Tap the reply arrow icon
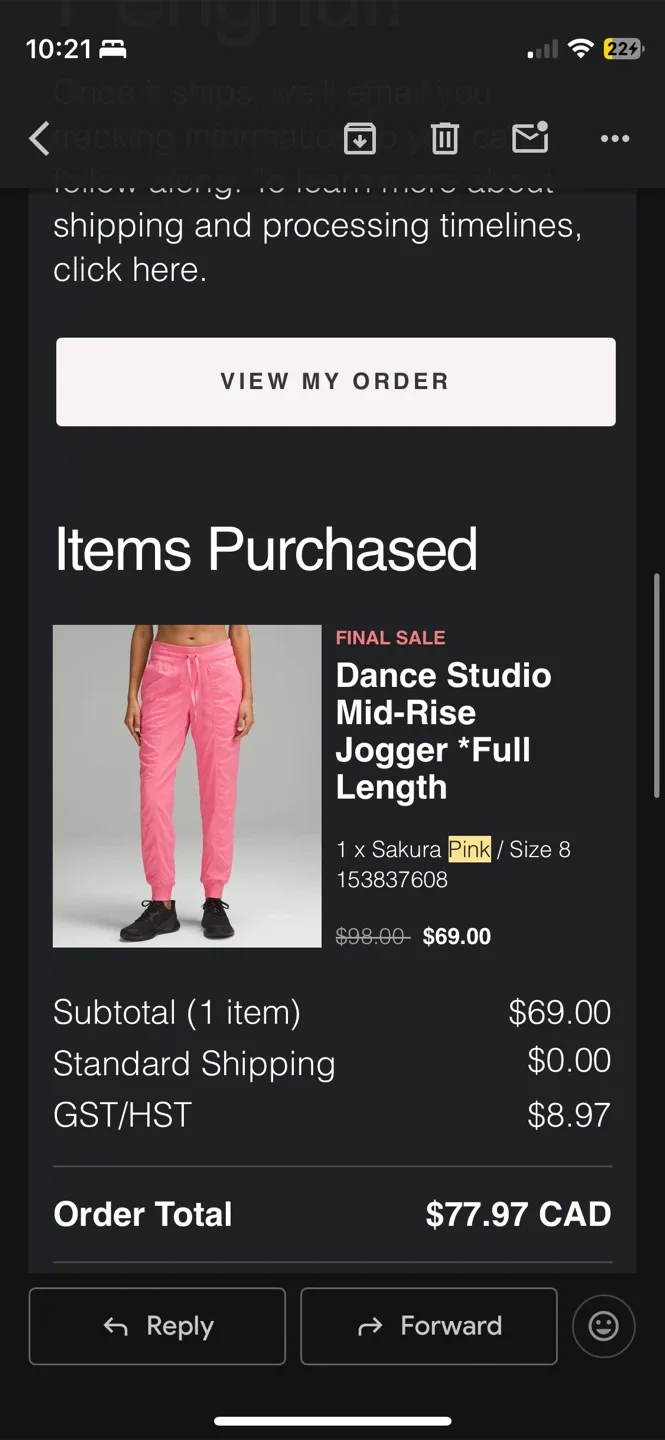 (x=117, y=1326)
